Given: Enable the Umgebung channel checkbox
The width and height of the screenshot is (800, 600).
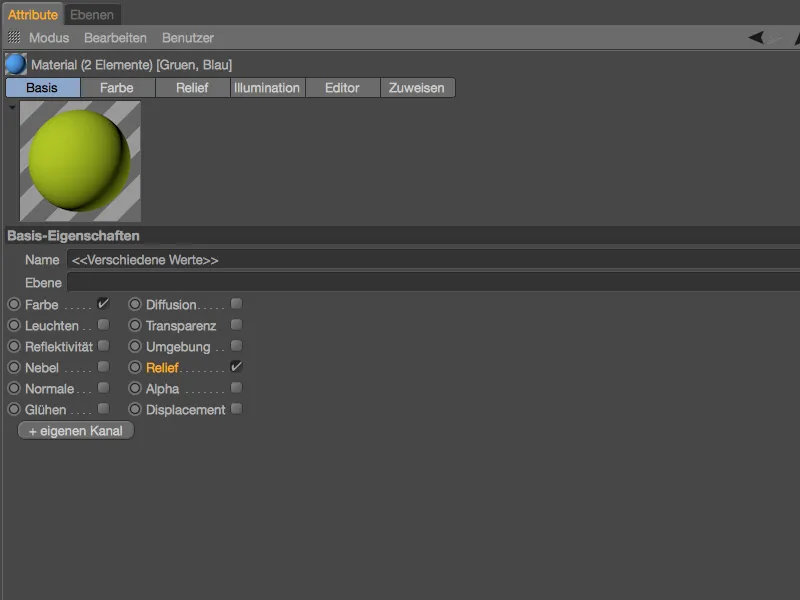Looking at the screenshot, I should coord(236,345).
